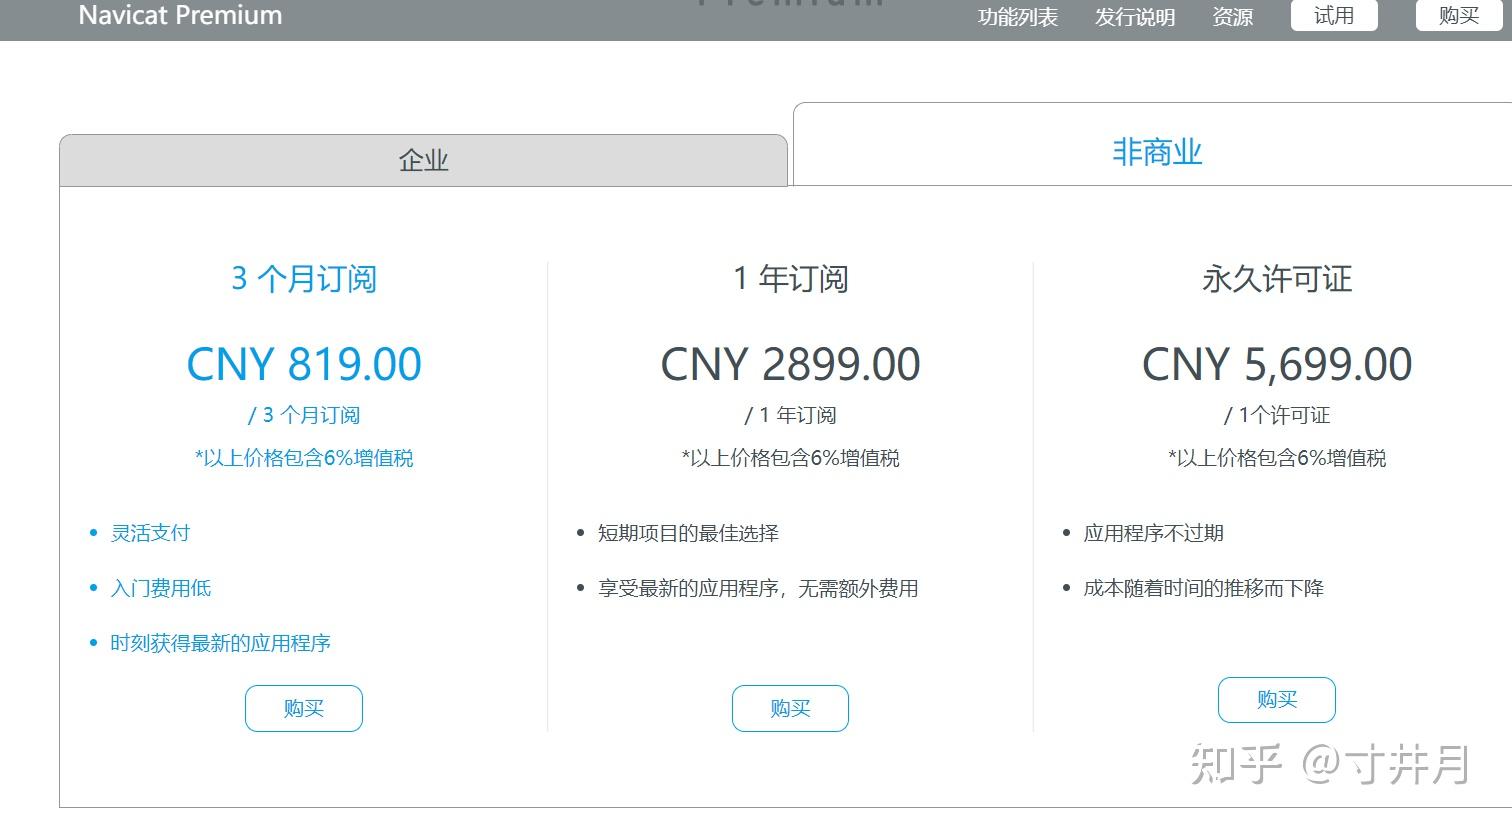Viewport: 1512px width, 827px height.
Task: Select the 永久许可证 plan heading
Action: pyautogui.click(x=1277, y=278)
